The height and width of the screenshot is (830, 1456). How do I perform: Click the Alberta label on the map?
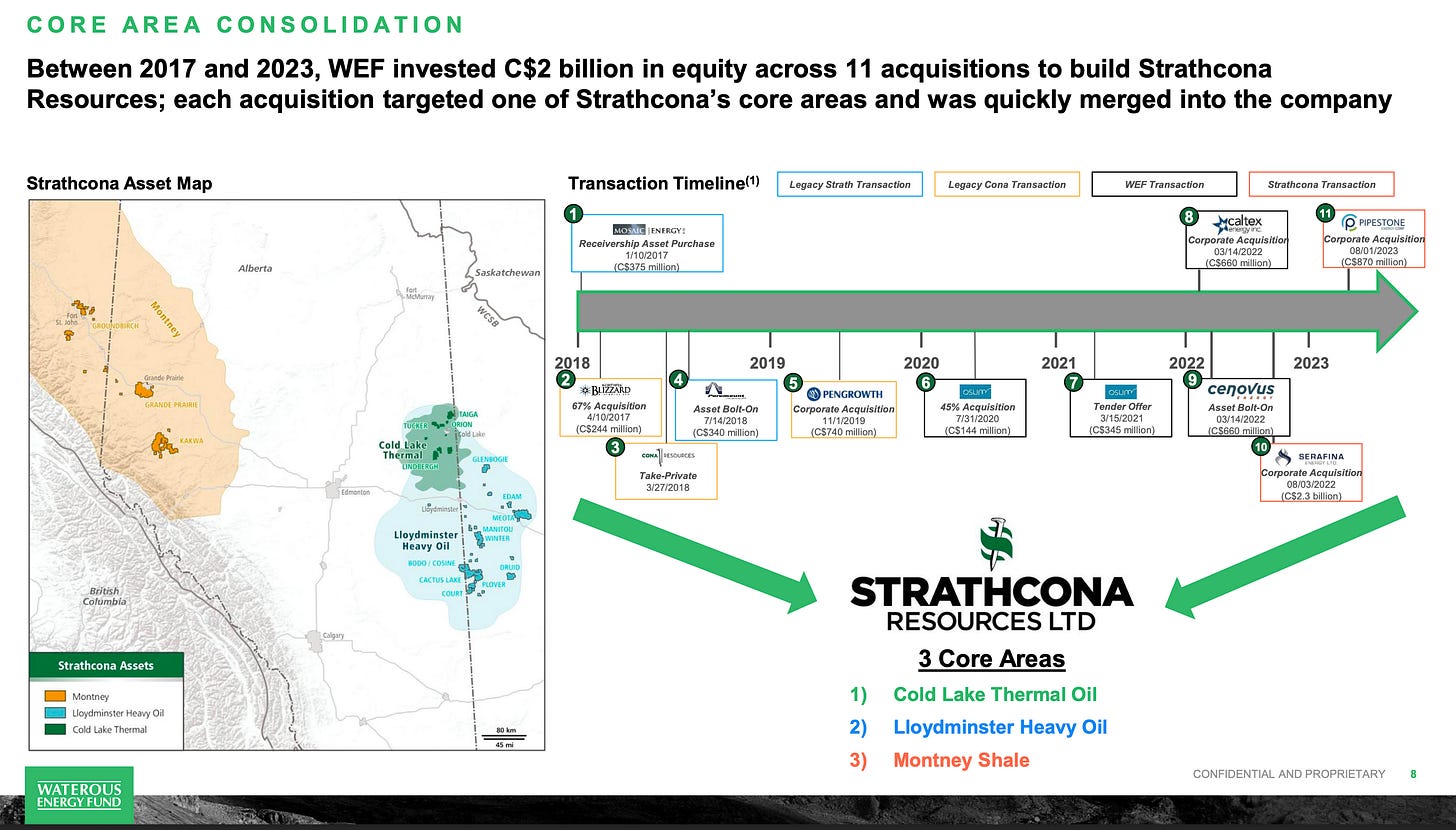click(x=255, y=269)
